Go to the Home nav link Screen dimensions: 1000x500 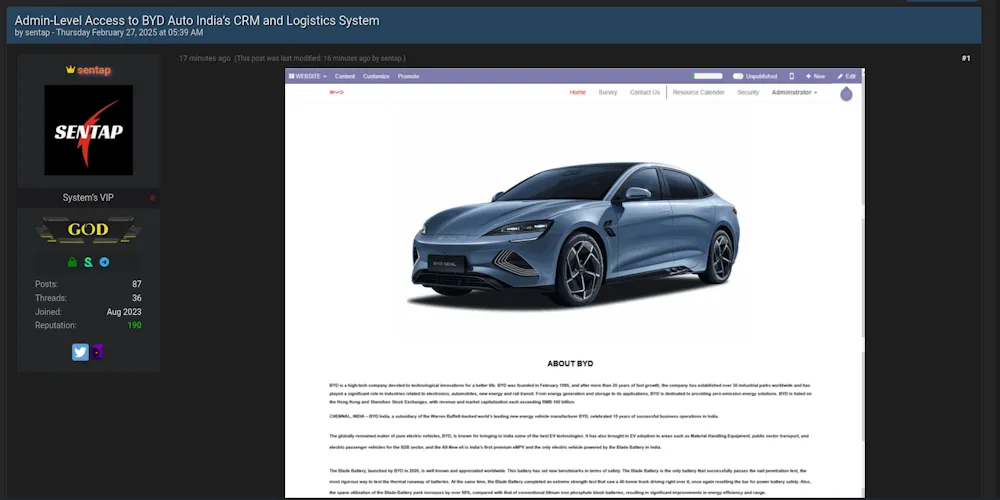[578, 92]
